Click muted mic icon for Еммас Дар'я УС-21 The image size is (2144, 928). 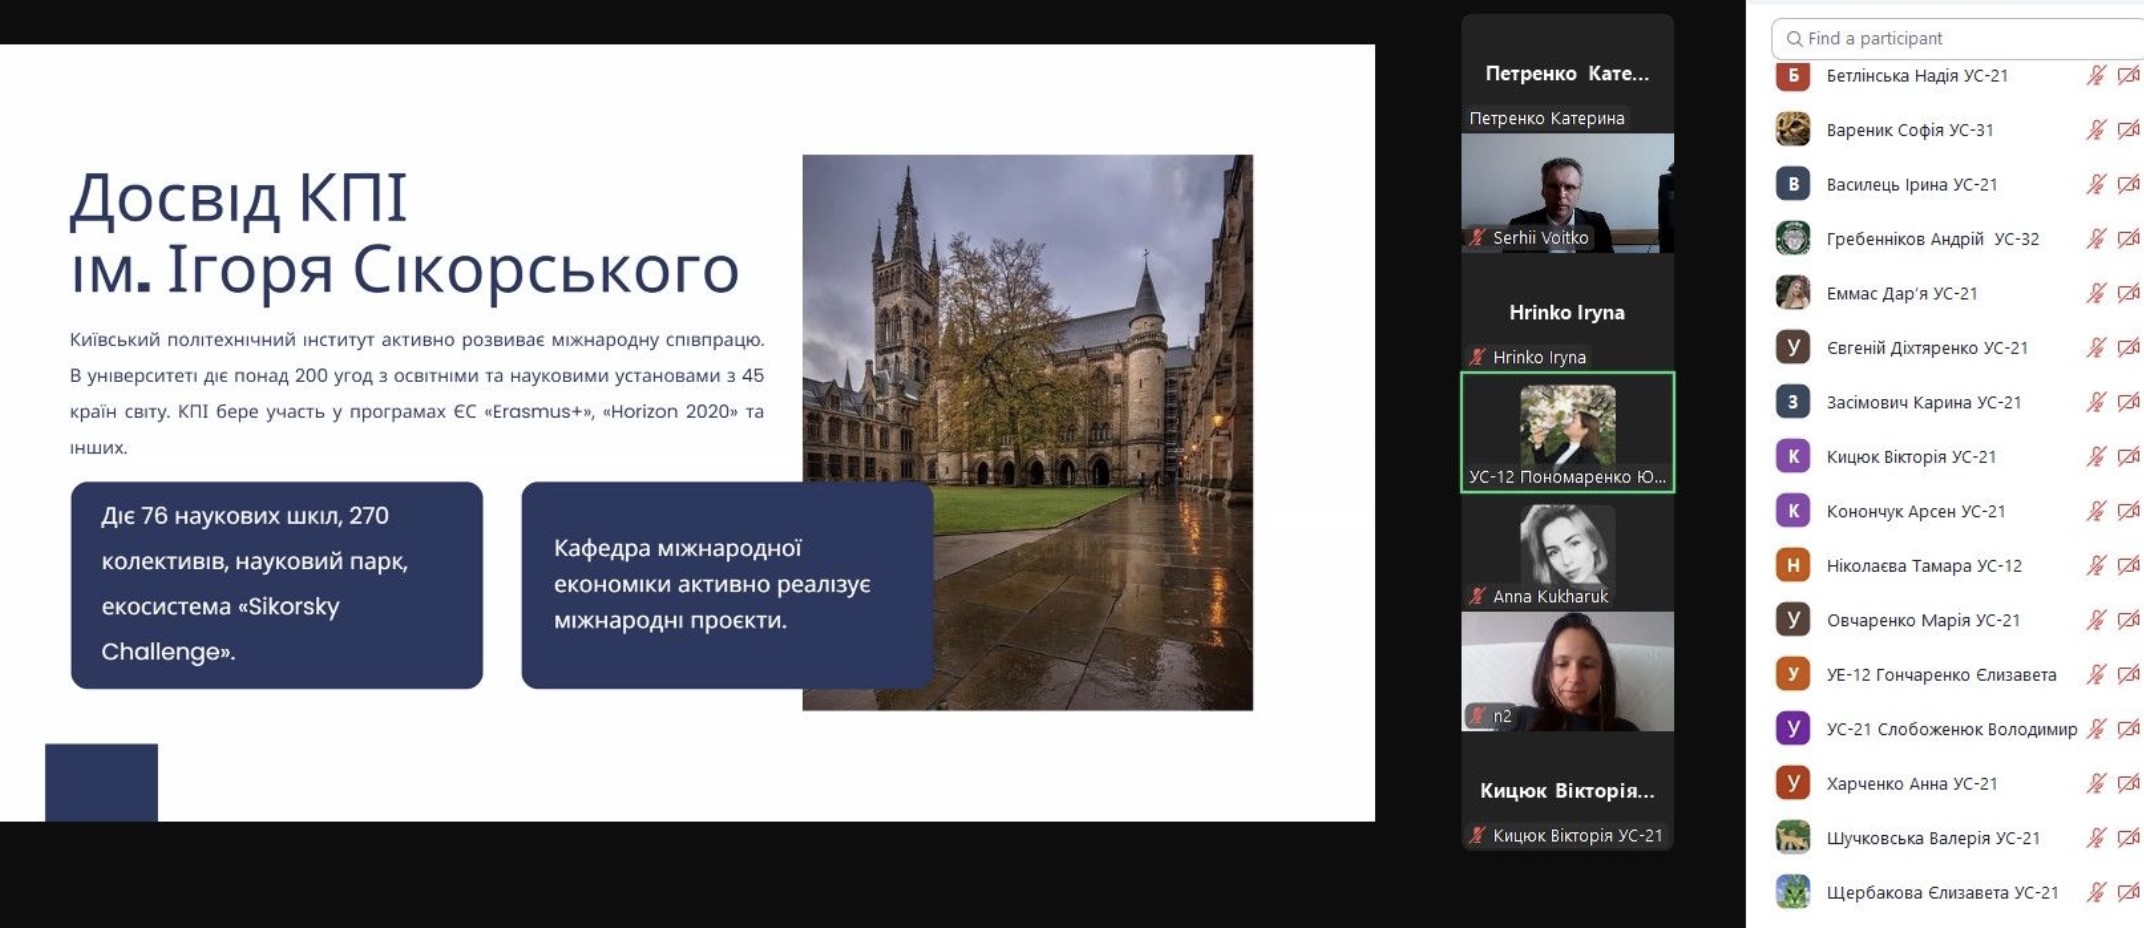[2096, 293]
